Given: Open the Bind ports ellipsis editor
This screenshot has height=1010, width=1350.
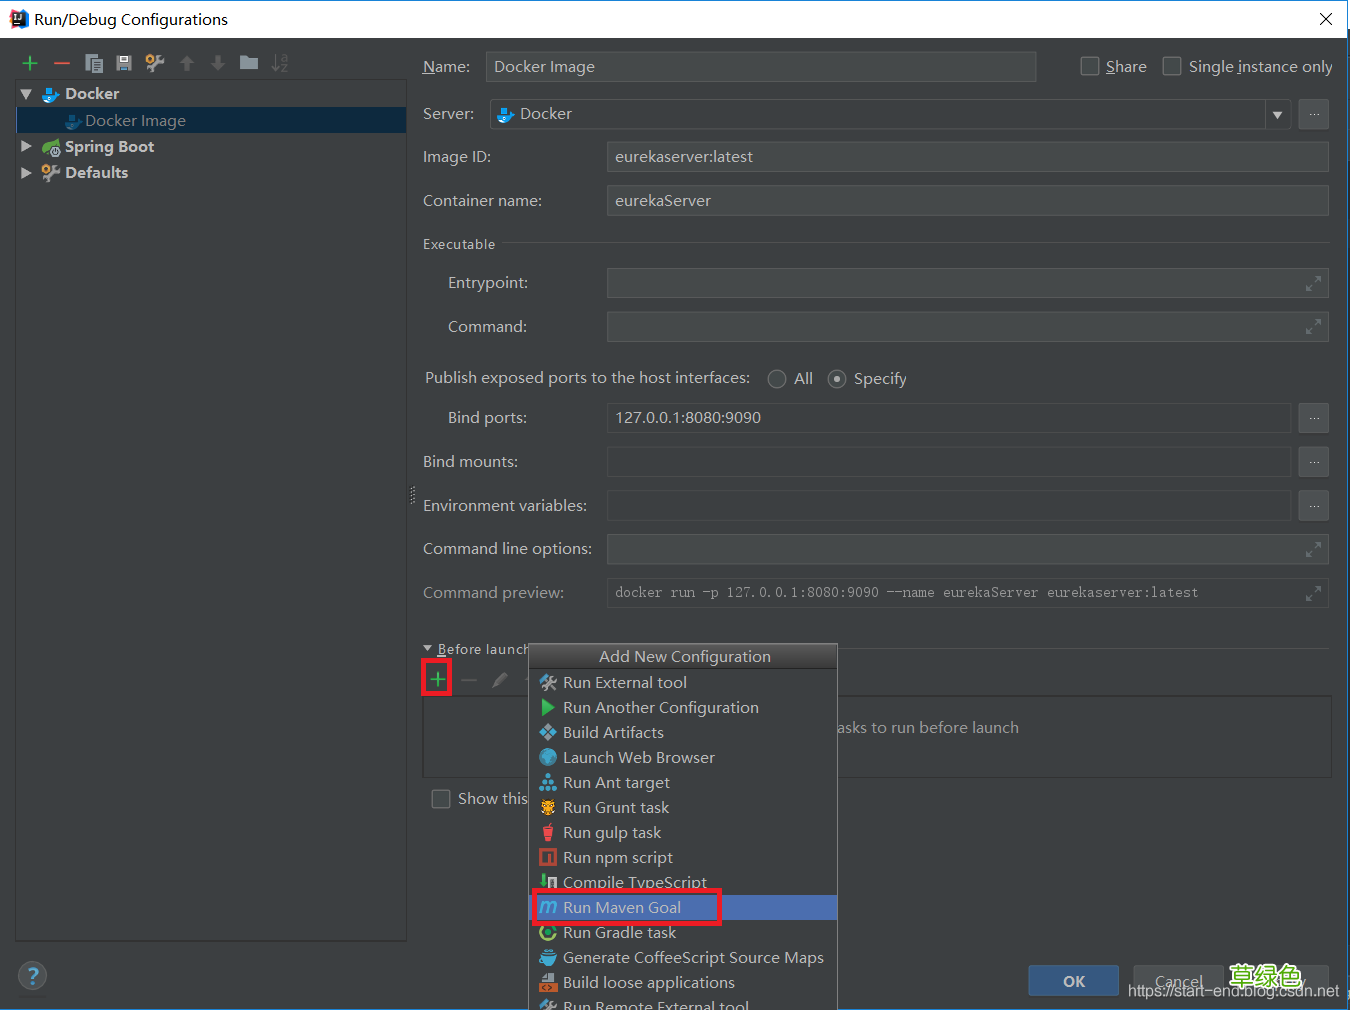Looking at the screenshot, I should tap(1314, 418).
